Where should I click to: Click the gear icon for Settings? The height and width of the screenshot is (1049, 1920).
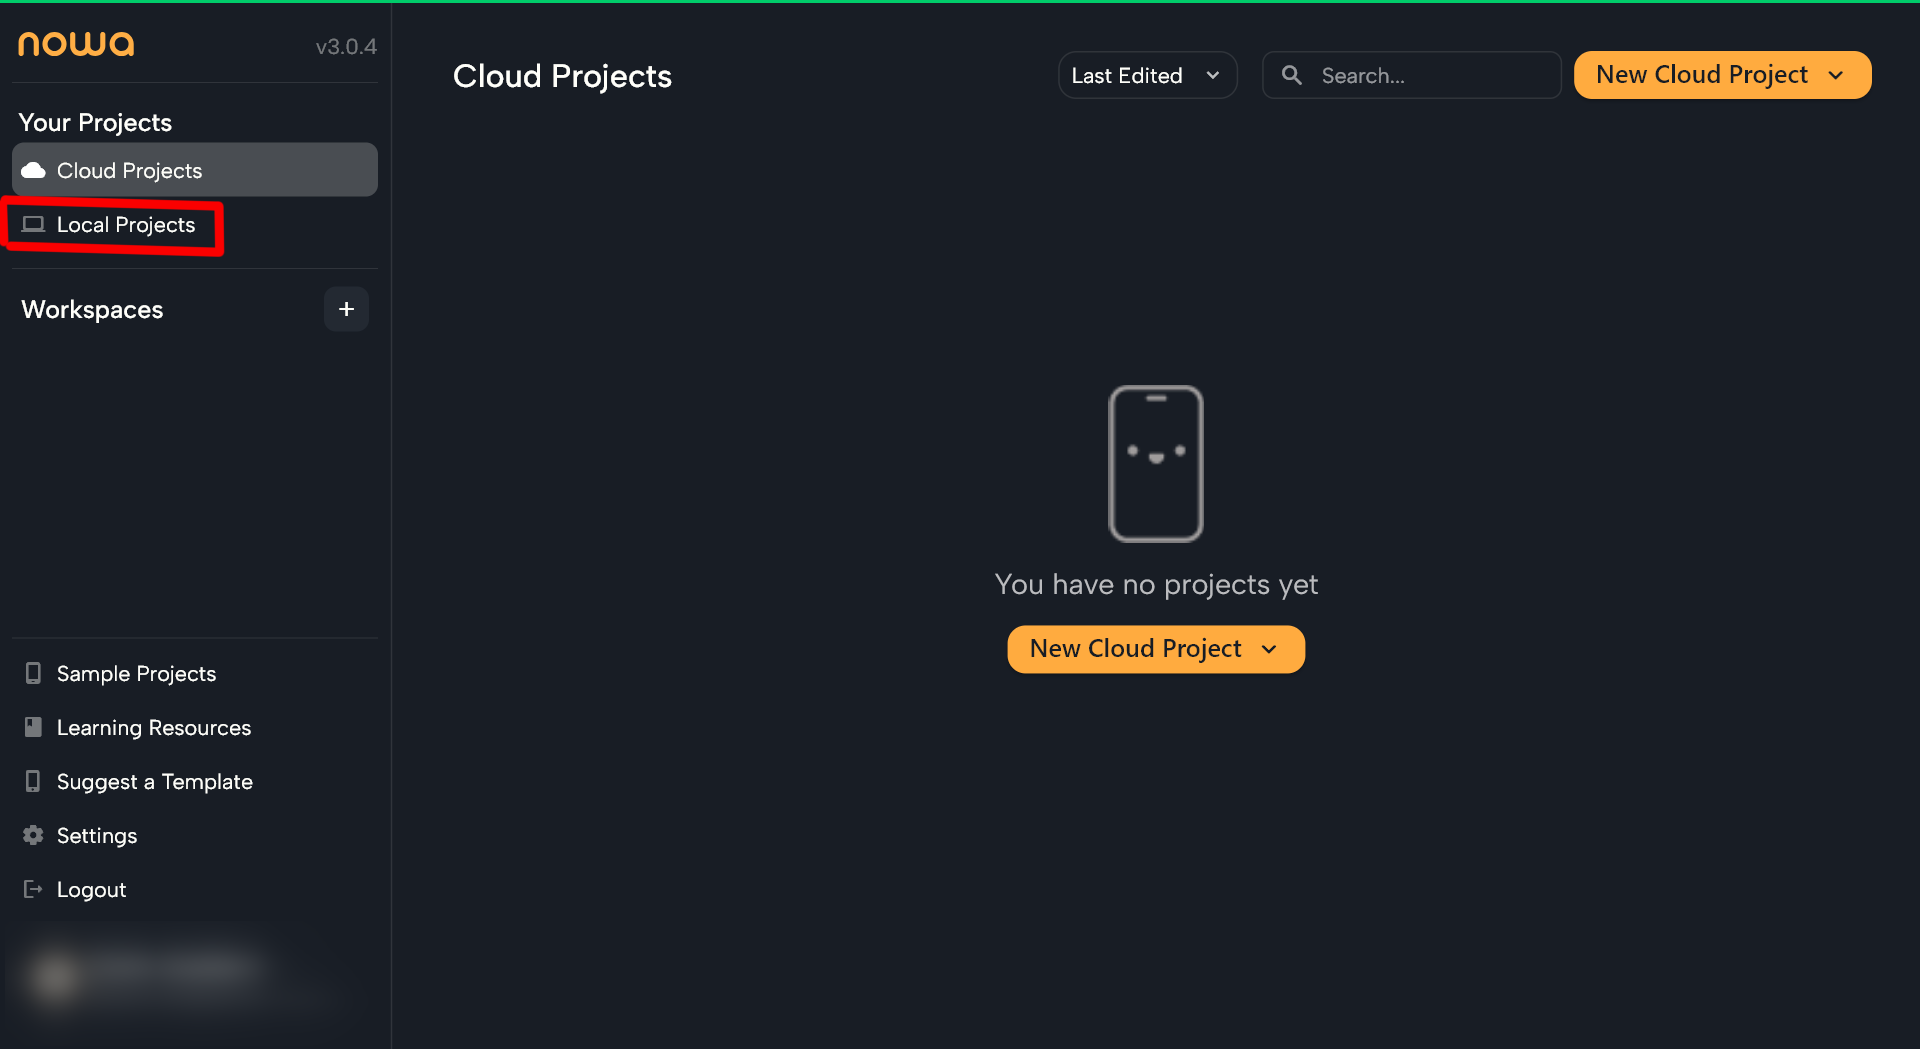[33, 835]
